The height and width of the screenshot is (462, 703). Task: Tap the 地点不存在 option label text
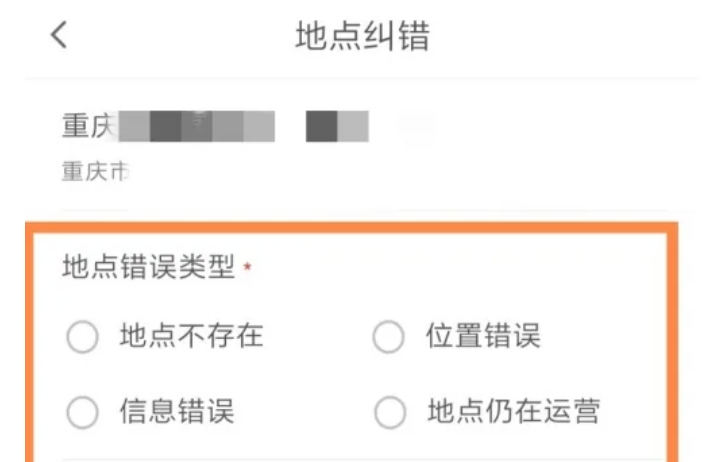pos(191,336)
